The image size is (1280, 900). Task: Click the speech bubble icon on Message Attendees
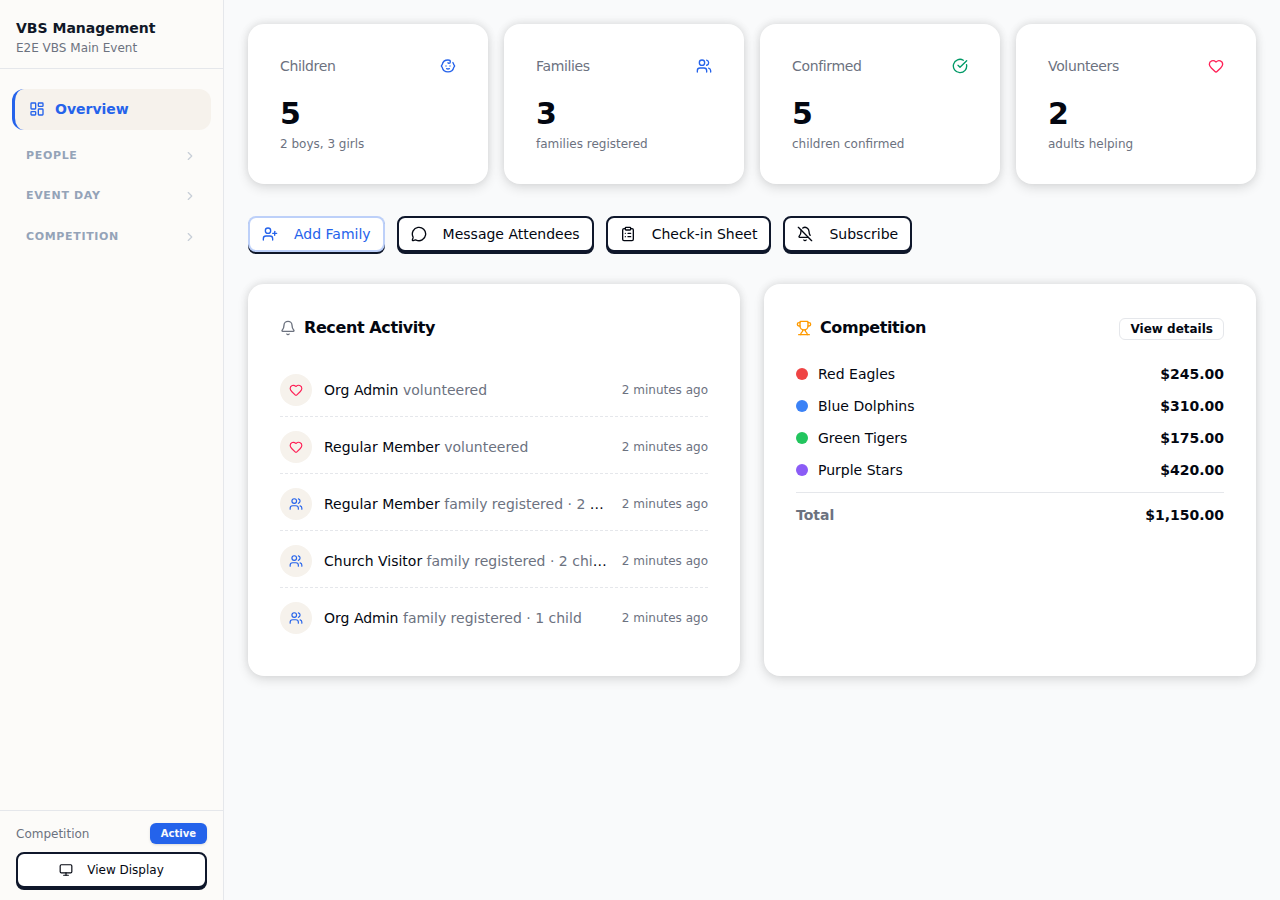click(x=419, y=234)
